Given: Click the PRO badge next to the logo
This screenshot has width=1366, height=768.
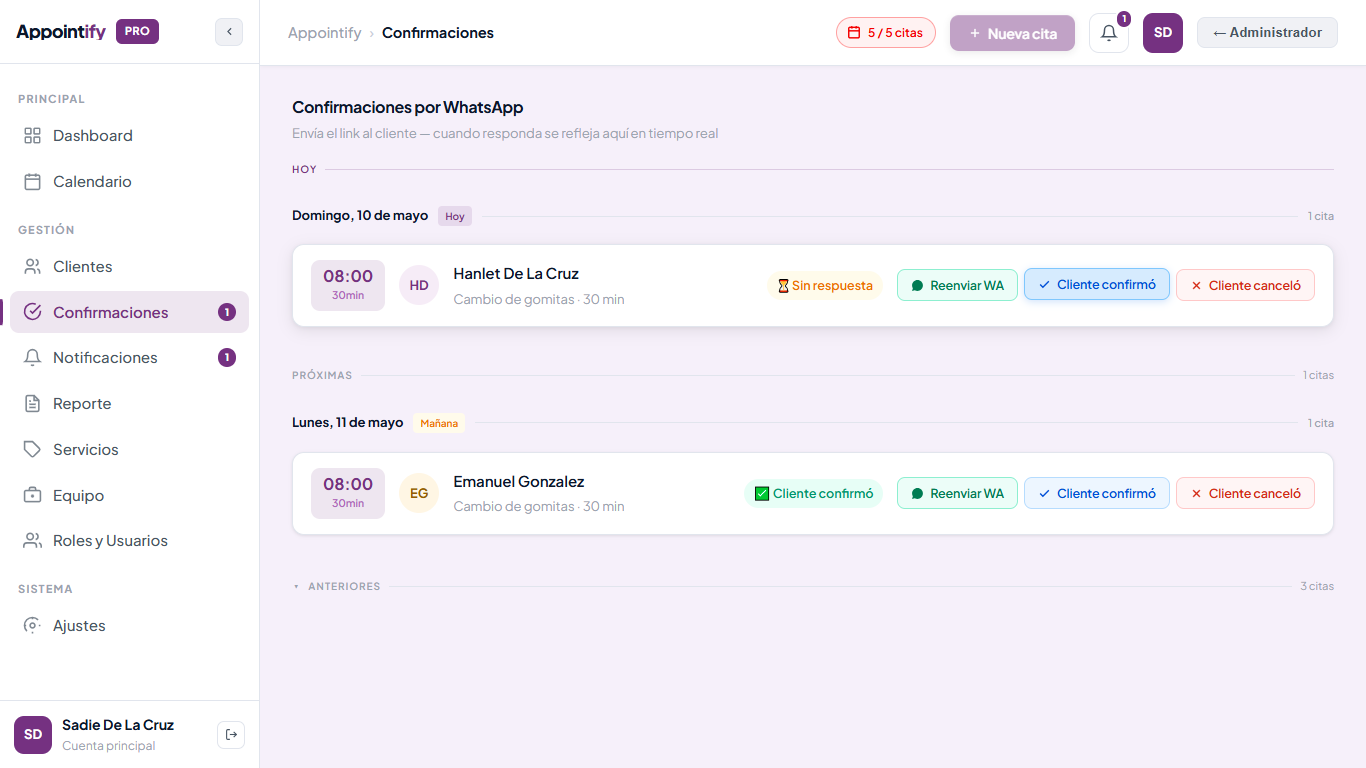Looking at the screenshot, I should point(137,32).
